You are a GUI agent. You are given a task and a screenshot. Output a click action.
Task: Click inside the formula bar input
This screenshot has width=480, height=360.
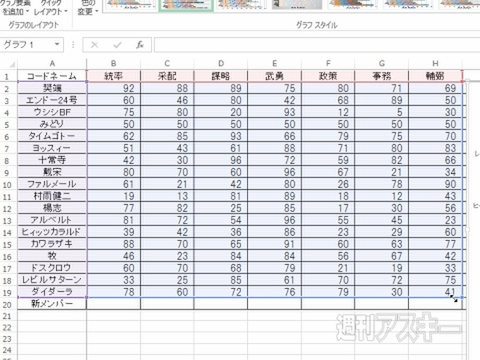[x=317, y=45]
